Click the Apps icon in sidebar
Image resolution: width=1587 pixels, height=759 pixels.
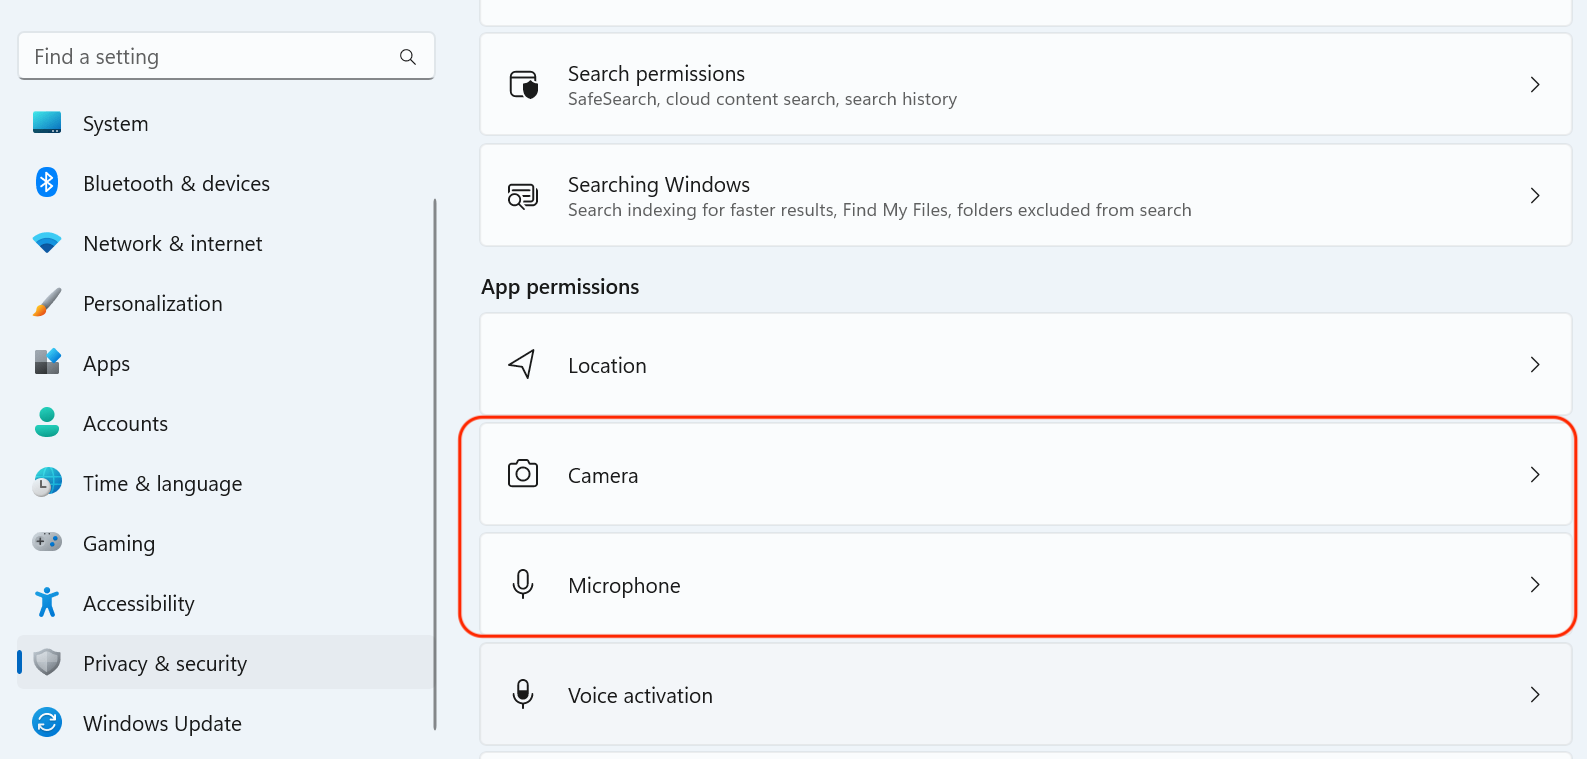pos(47,362)
